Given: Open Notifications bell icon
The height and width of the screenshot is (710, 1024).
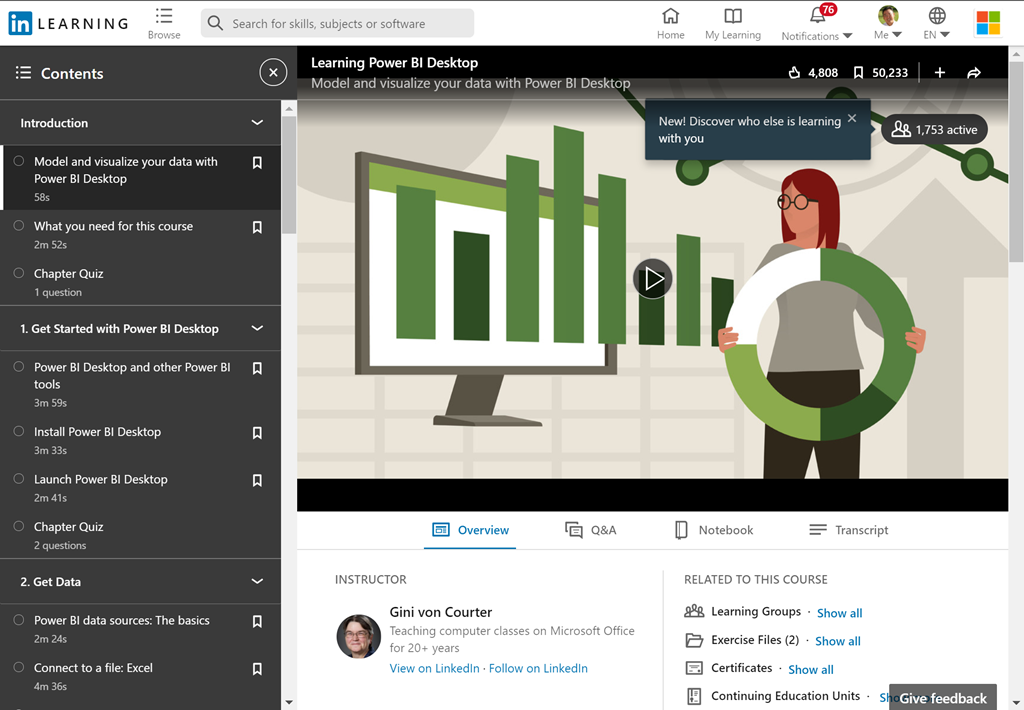Looking at the screenshot, I should click(817, 16).
